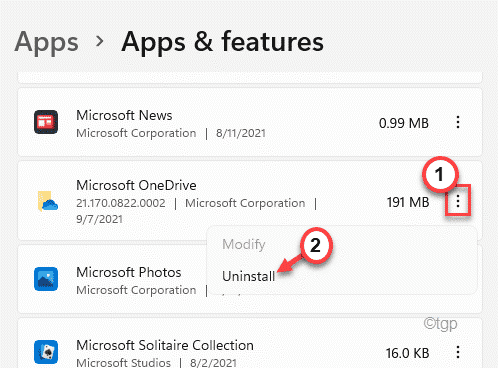Click Microsoft Corporation under Microsoft News
Viewport: 498px width, 368px height.
click(136, 133)
